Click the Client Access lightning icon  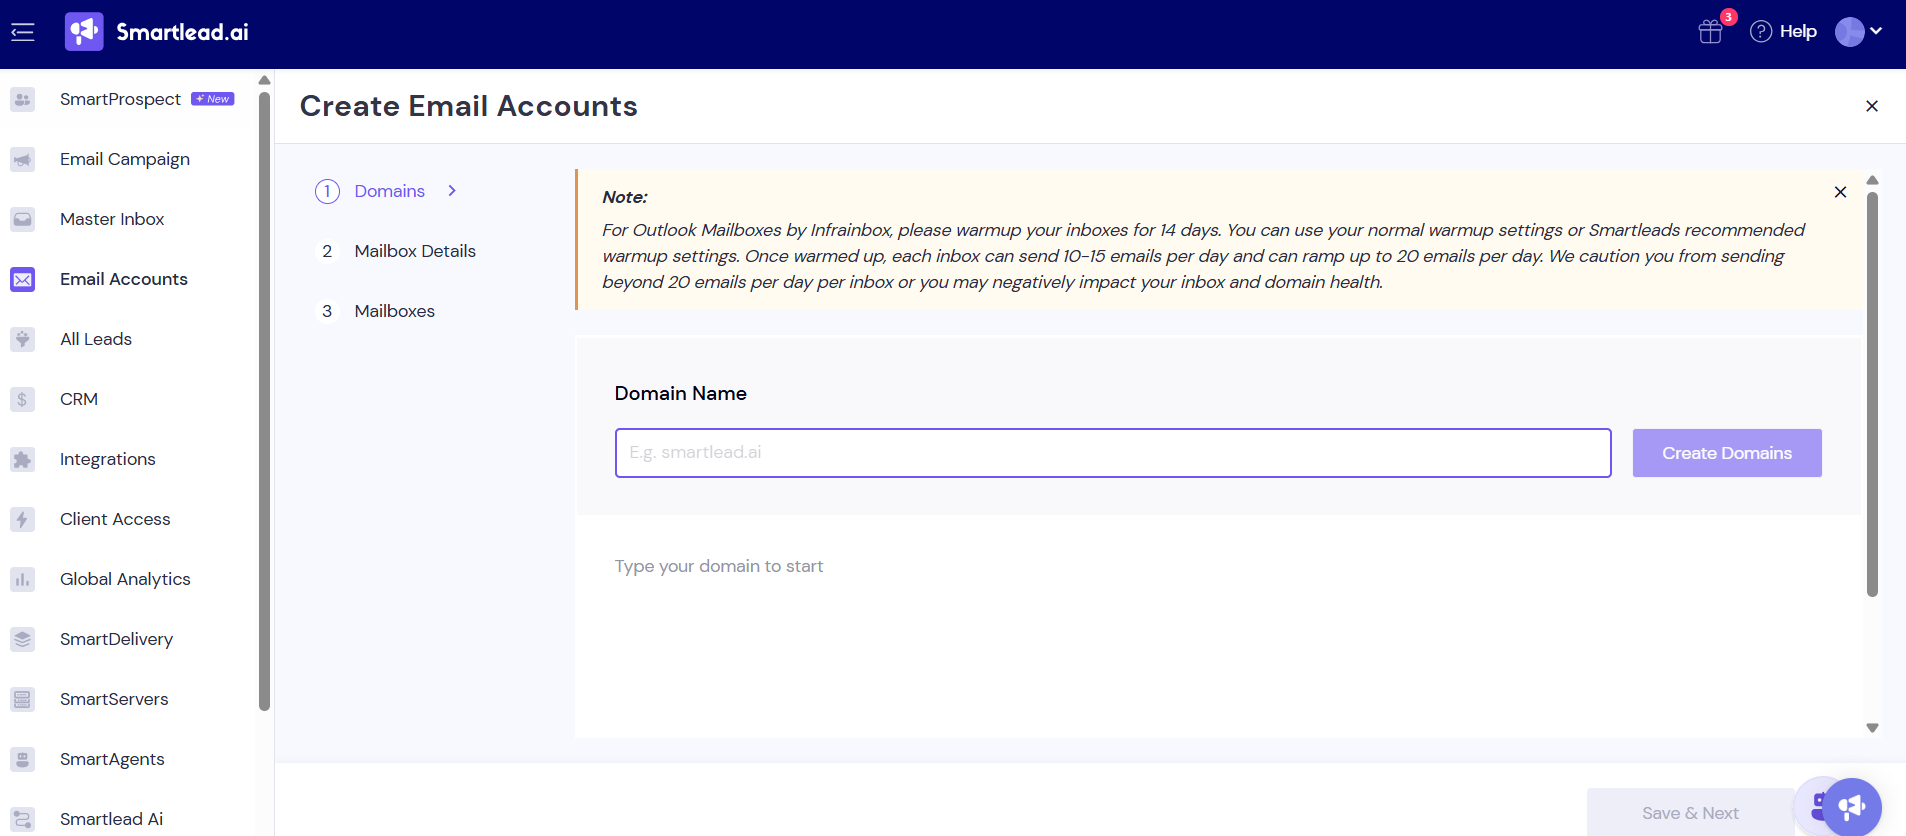22,519
